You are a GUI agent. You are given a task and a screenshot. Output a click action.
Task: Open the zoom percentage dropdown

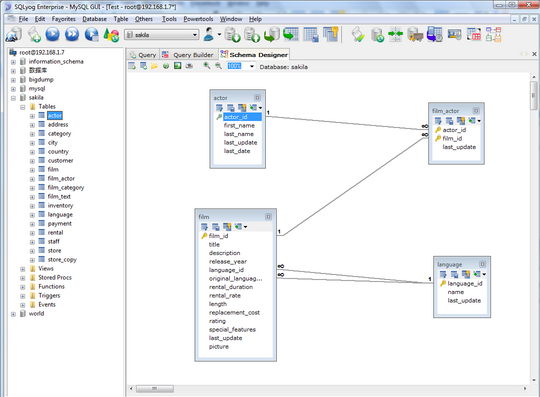[x=252, y=66]
